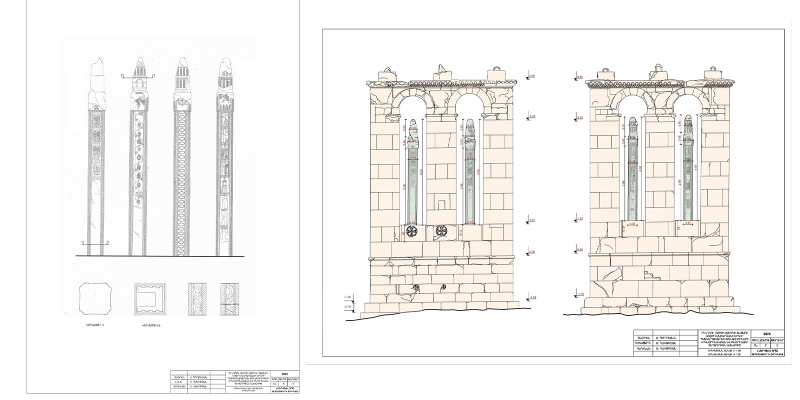Click the fourth small ornament detail square
Image resolution: width=800 pixels, height=400 pixels.
(x=231, y=300)
